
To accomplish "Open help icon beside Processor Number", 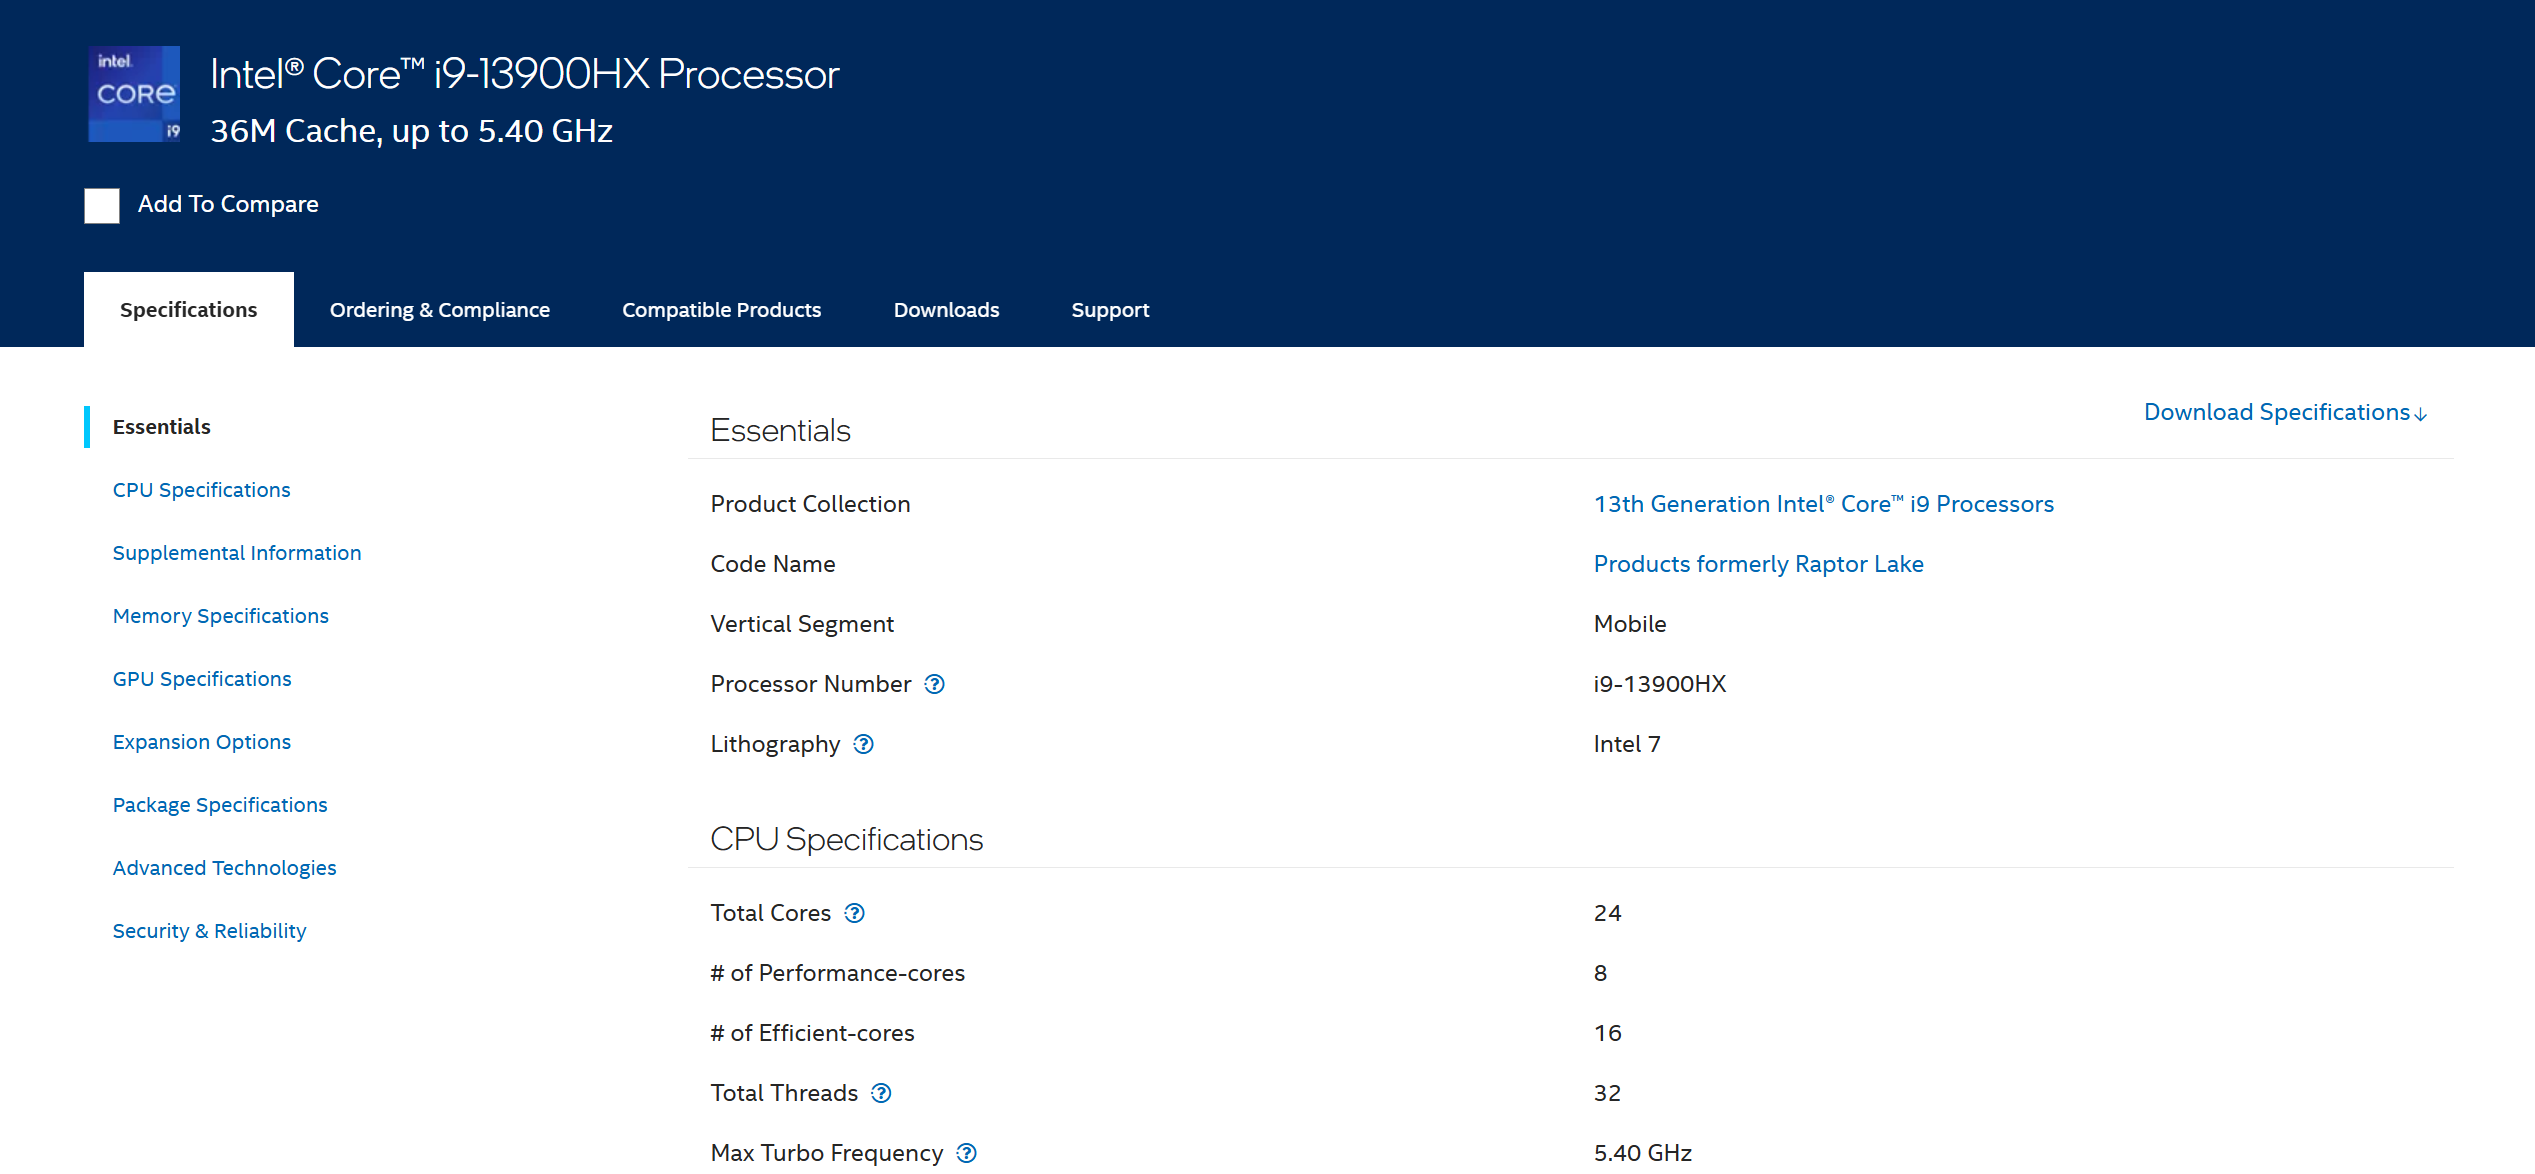I will pos(934,684).
